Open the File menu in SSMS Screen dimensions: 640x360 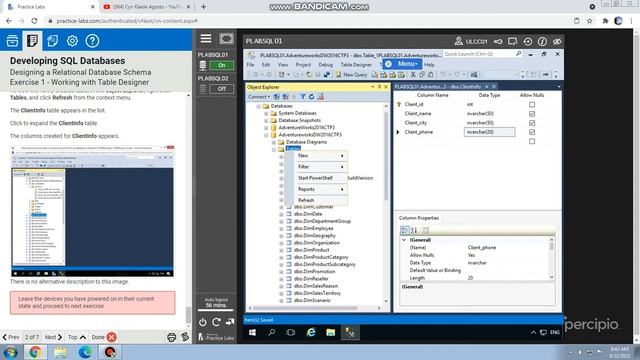click(x=251, y=65)
